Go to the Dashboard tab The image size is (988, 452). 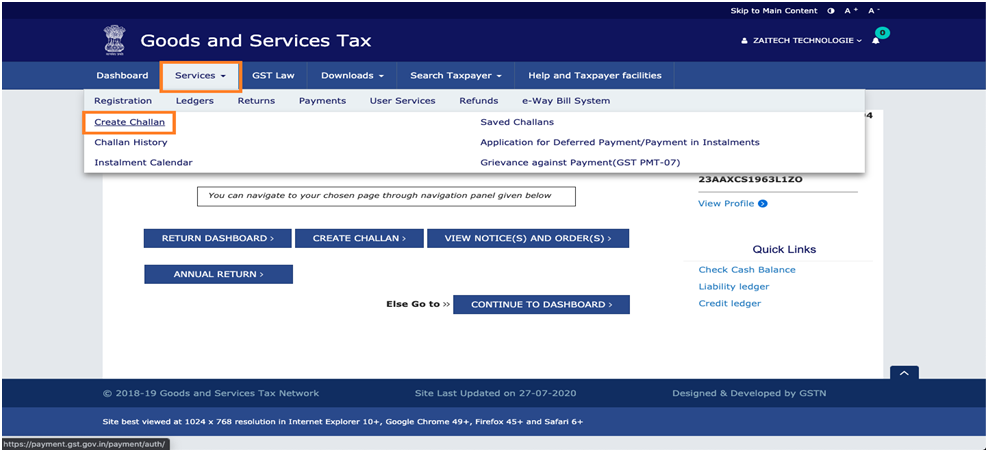coord(122,76)
